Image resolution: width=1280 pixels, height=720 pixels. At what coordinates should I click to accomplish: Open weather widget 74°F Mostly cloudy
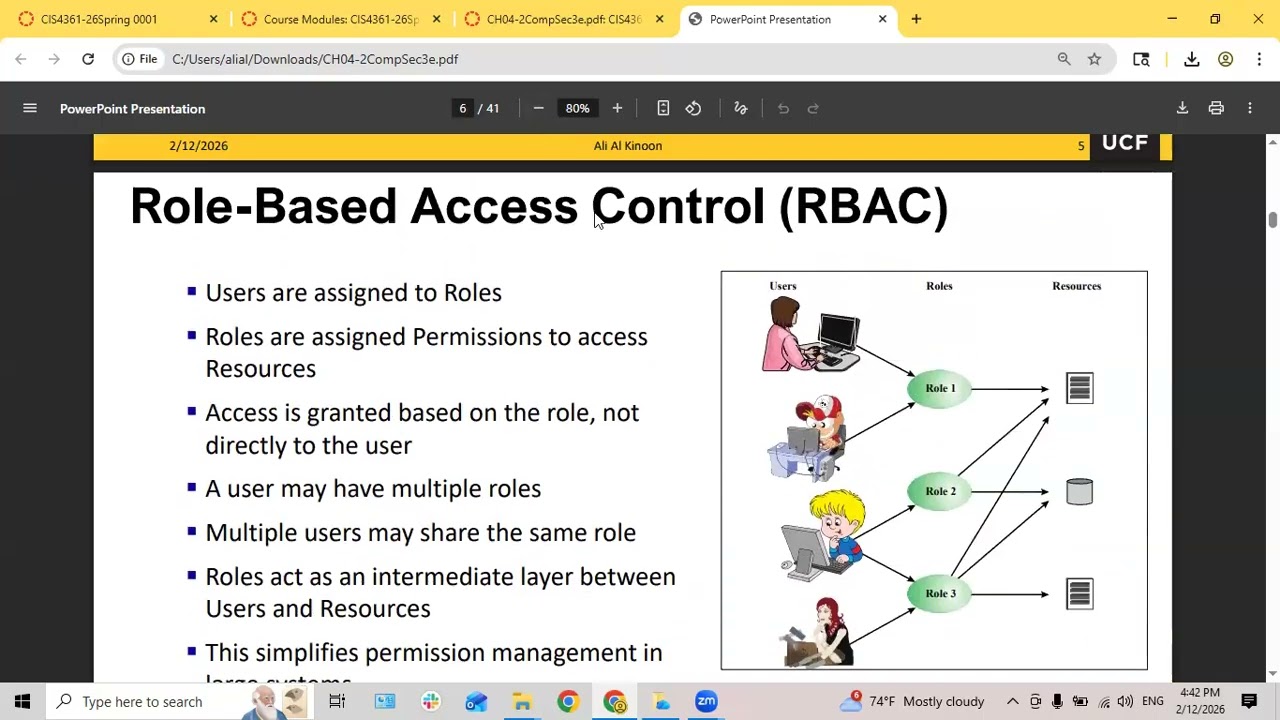point(912,701)
